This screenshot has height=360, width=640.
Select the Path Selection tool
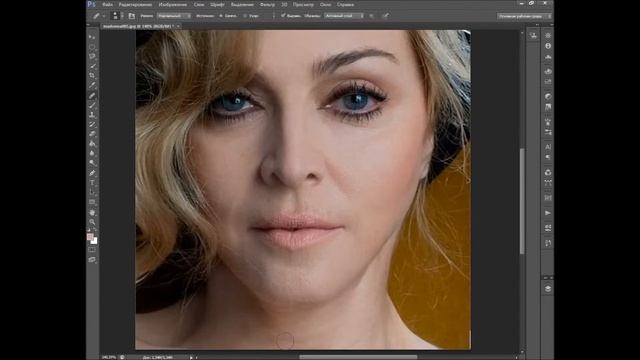click(92, 192)
